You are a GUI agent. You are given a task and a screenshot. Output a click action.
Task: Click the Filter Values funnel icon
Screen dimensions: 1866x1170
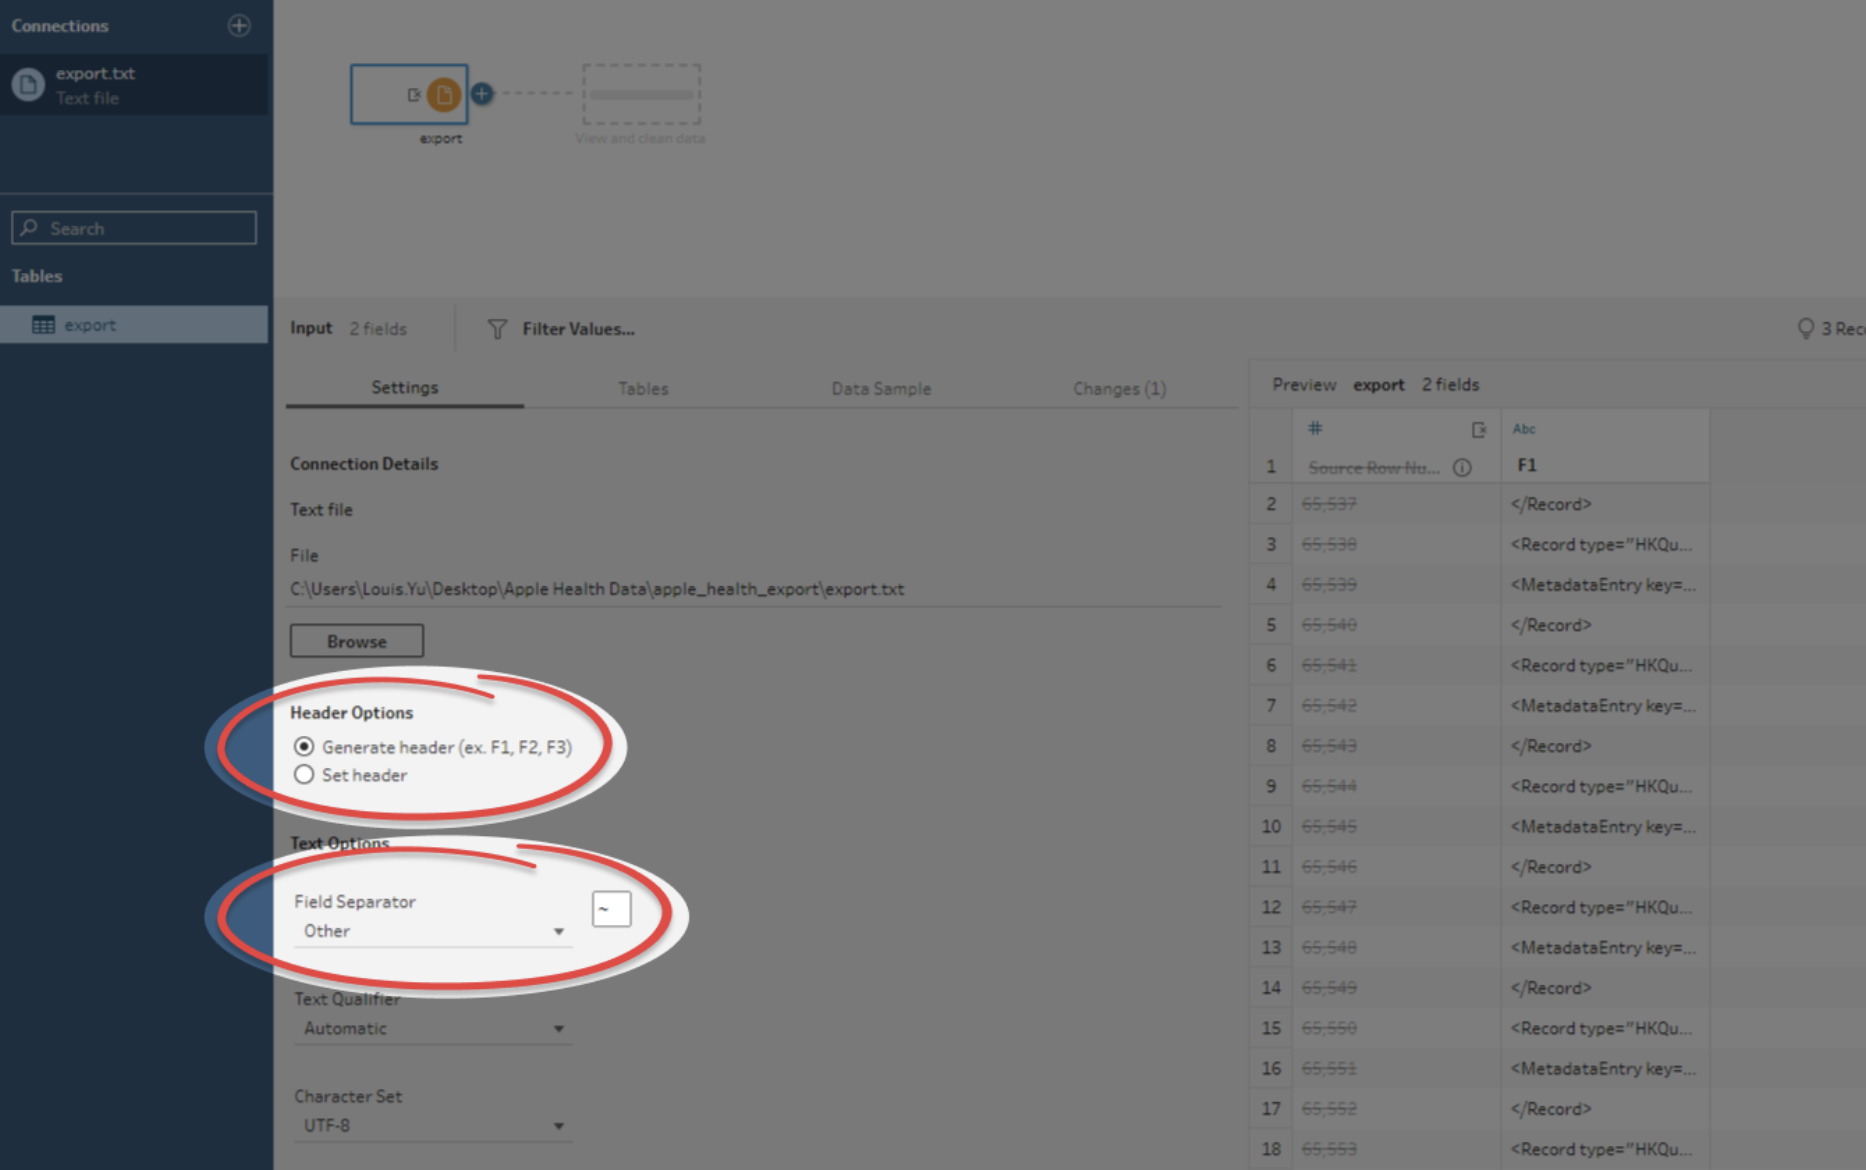coord(497,329)
